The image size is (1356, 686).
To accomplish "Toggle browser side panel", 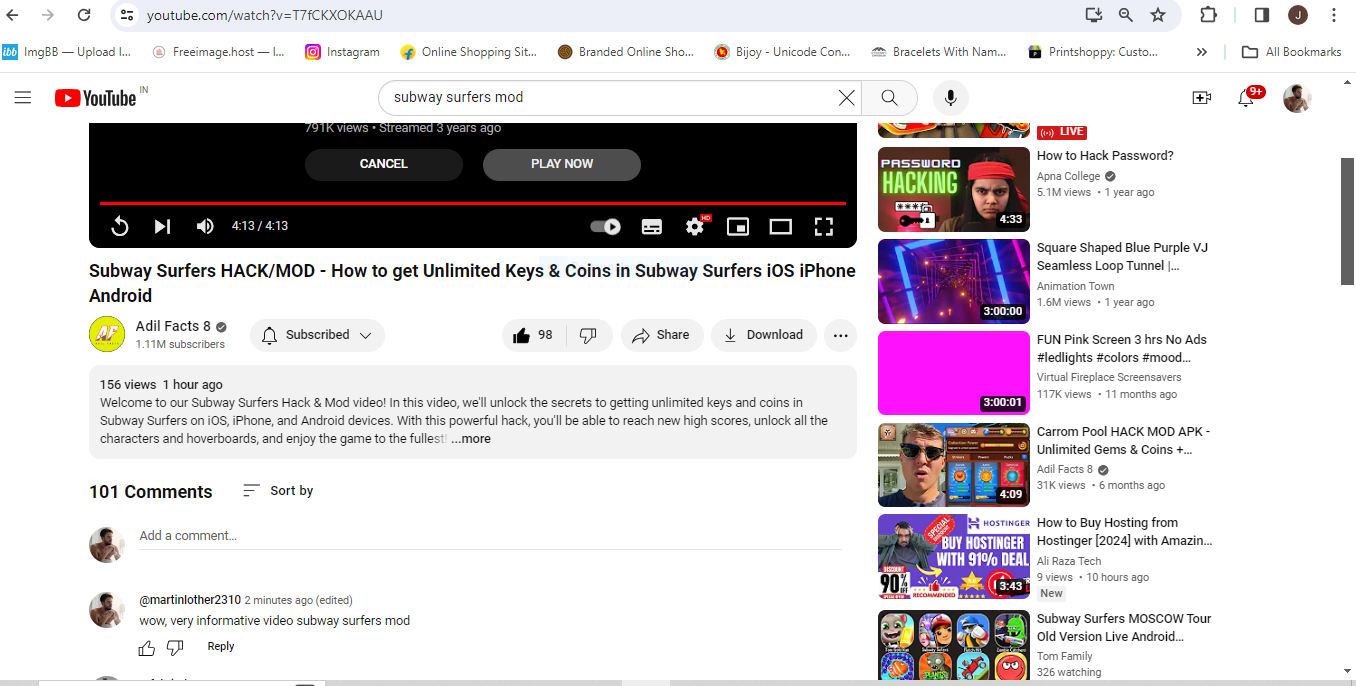I will pyautogui.click(x=1262, y=15).
